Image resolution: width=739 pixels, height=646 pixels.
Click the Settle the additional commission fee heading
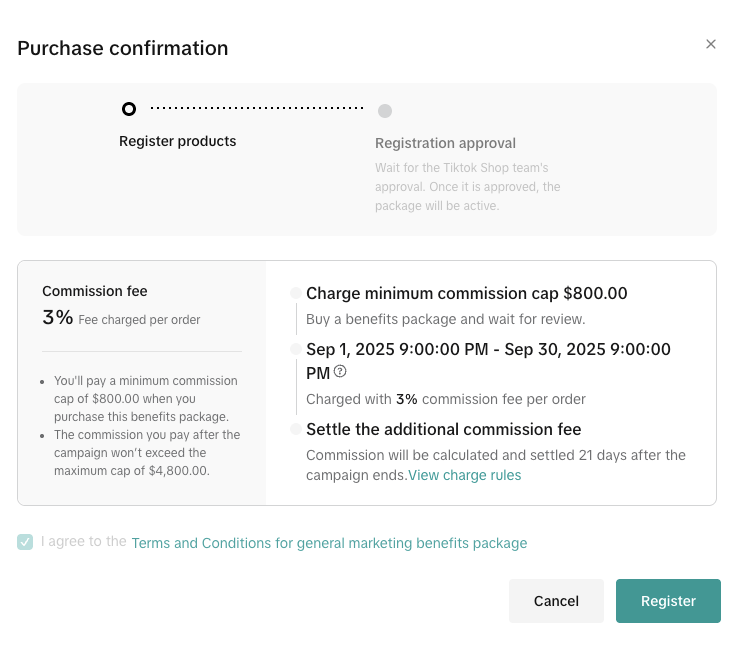coord(443,429)
